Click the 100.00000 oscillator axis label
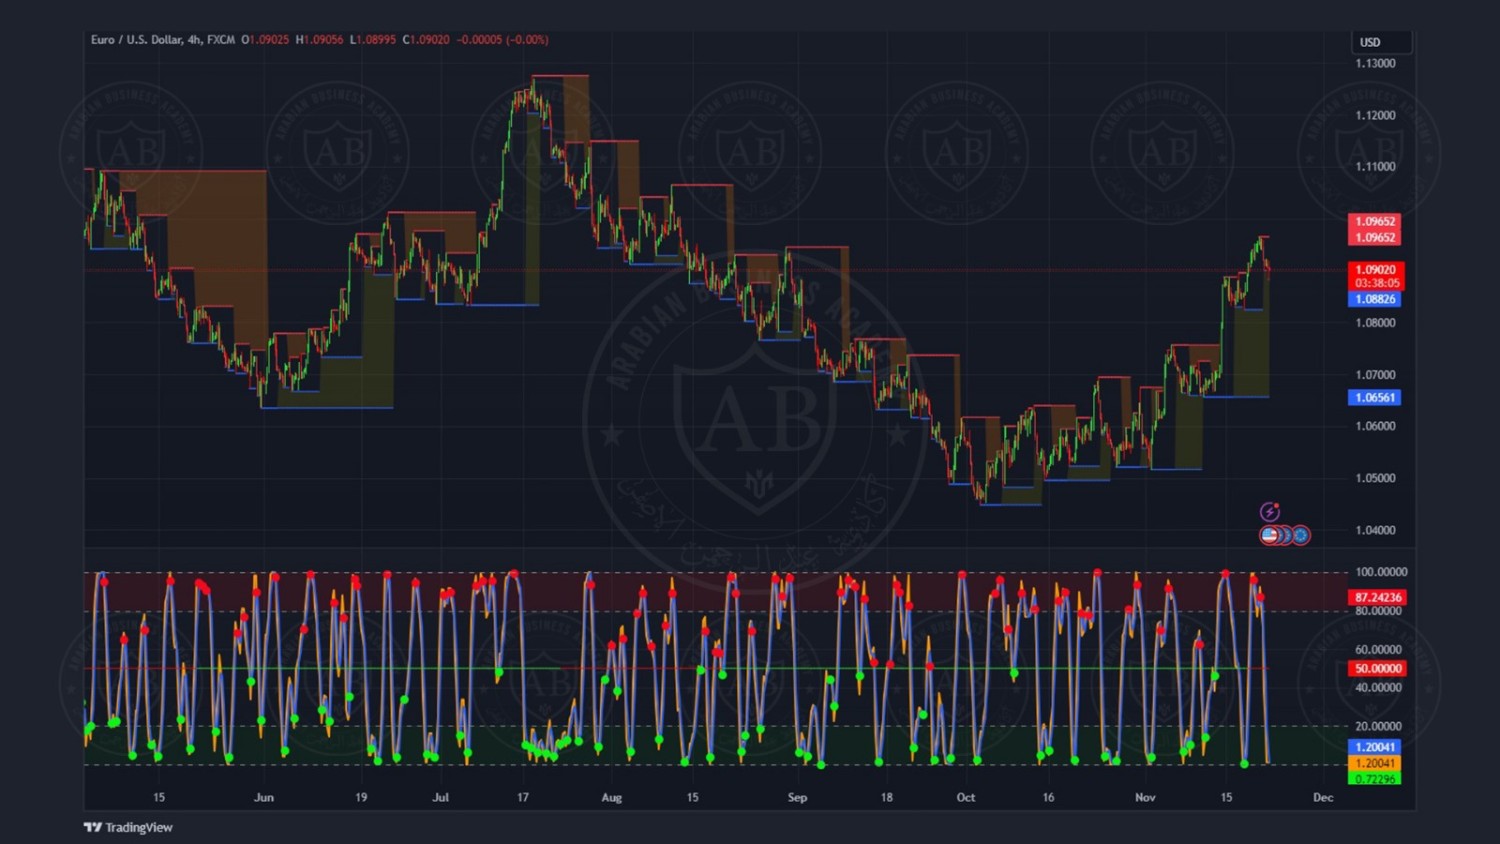The height and width of the screenshot is (844, 1500). click(1381, 572)
